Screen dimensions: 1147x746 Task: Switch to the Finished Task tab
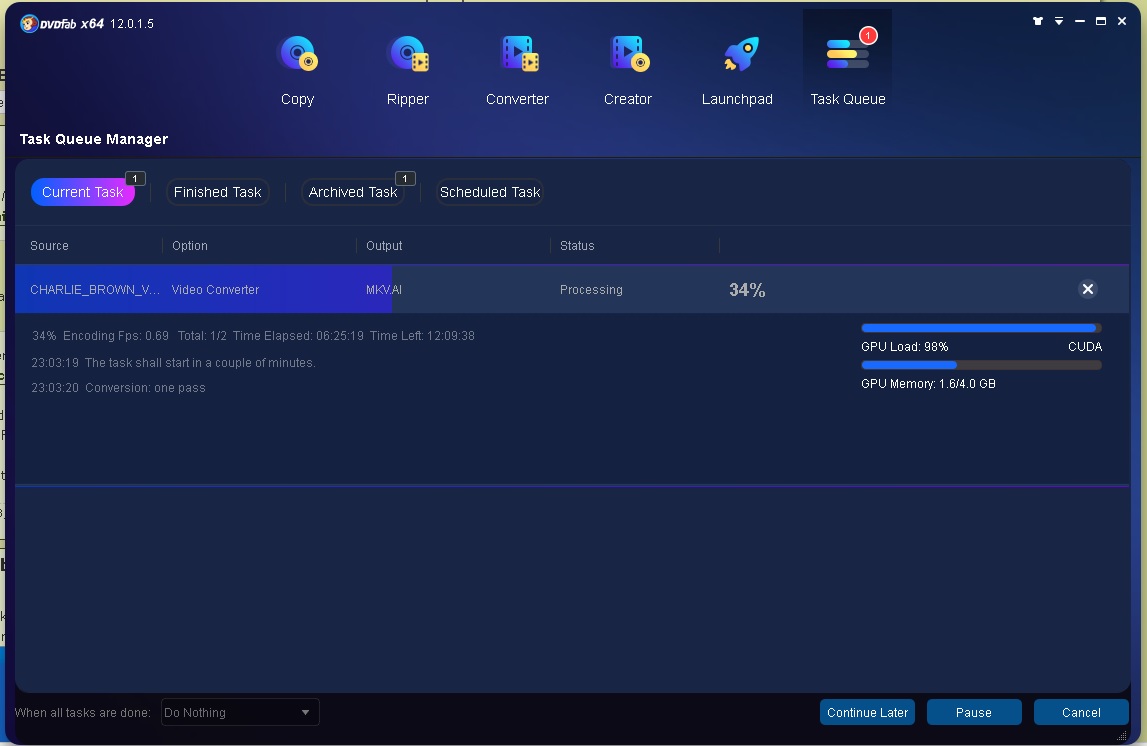point(218,192)
